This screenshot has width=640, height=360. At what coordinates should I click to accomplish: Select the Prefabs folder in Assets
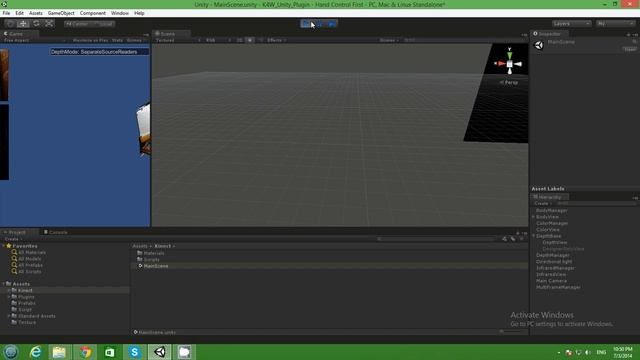(x=24, y=303)
